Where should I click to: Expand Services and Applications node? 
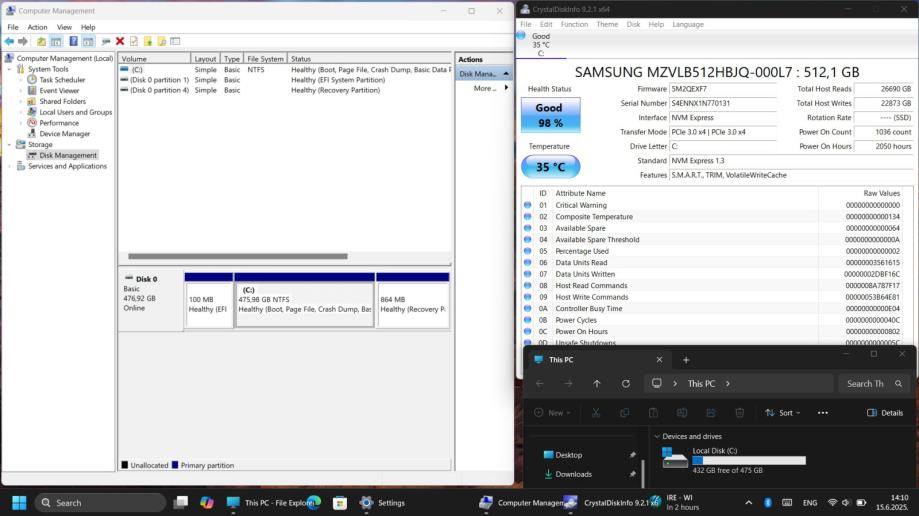pos(10,166)
